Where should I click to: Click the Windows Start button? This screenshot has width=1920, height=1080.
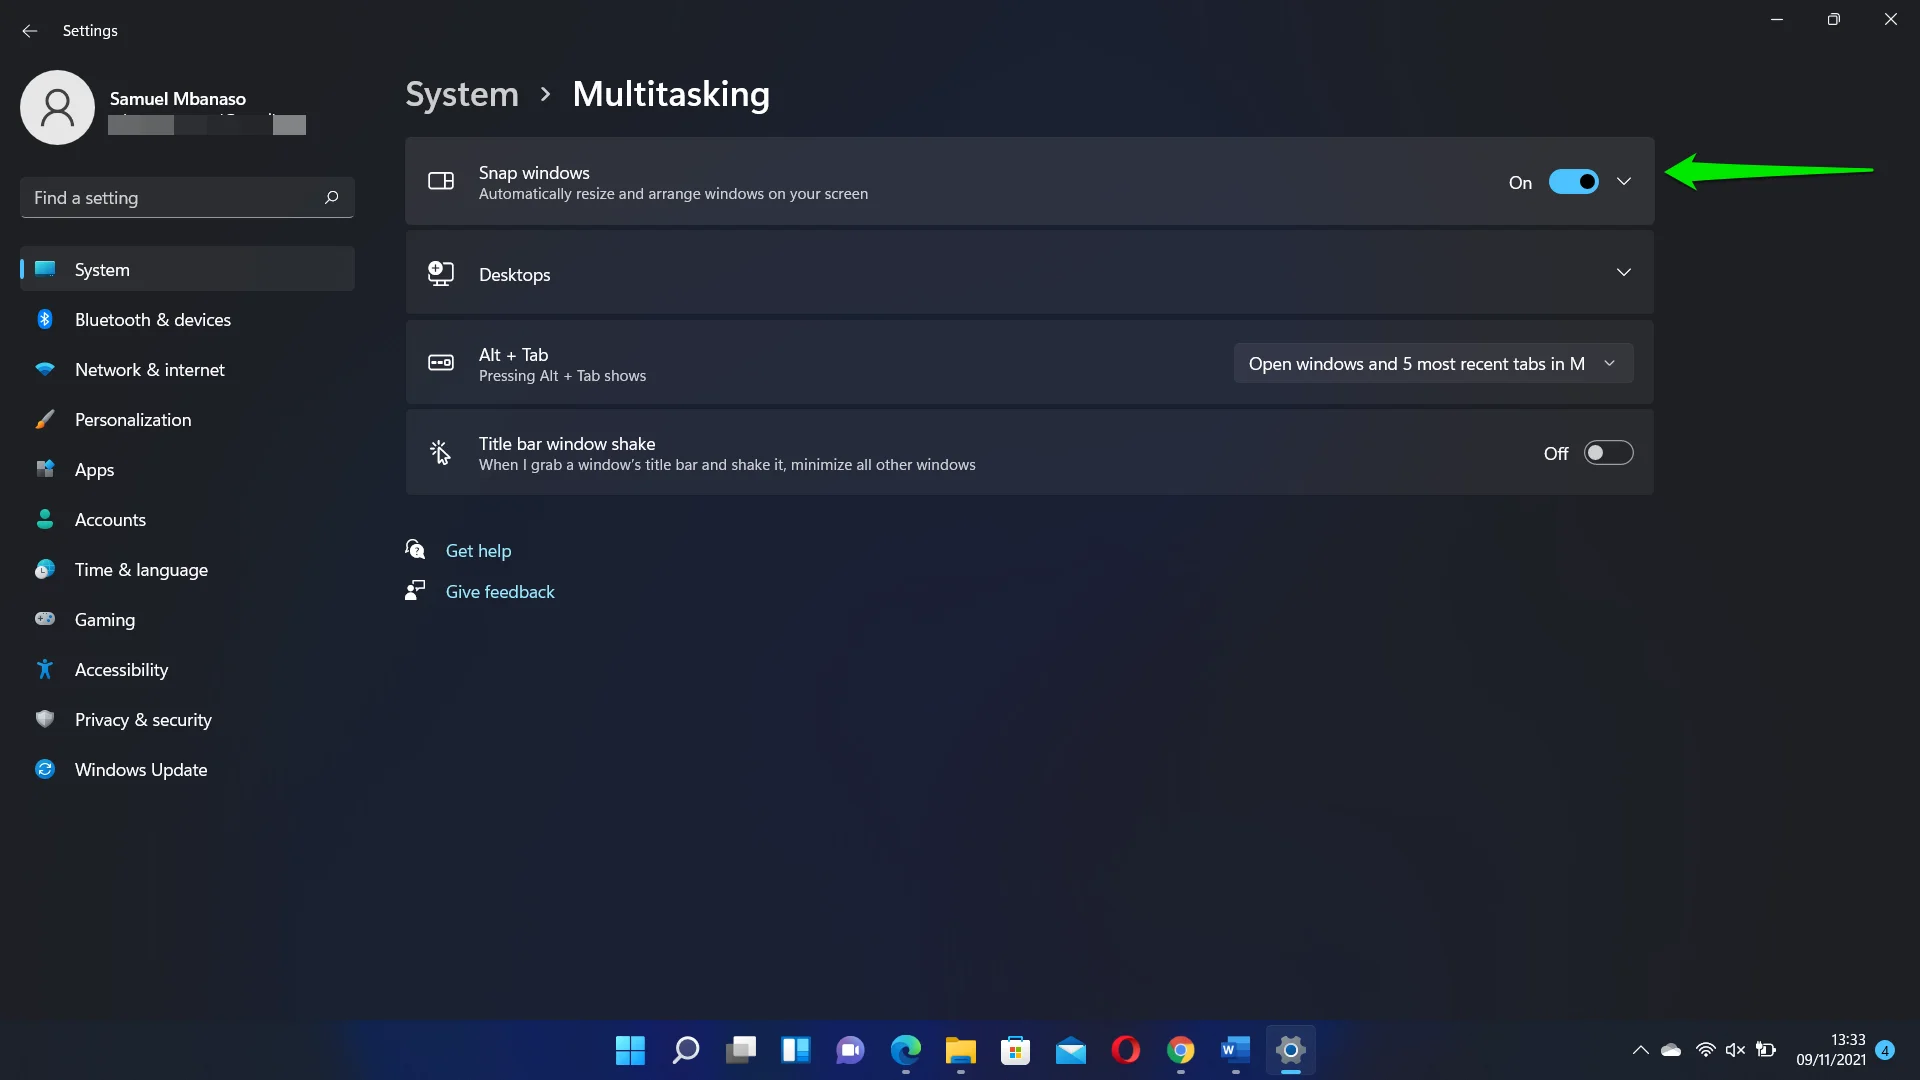pyautogui.click(x=630, y=1050)
